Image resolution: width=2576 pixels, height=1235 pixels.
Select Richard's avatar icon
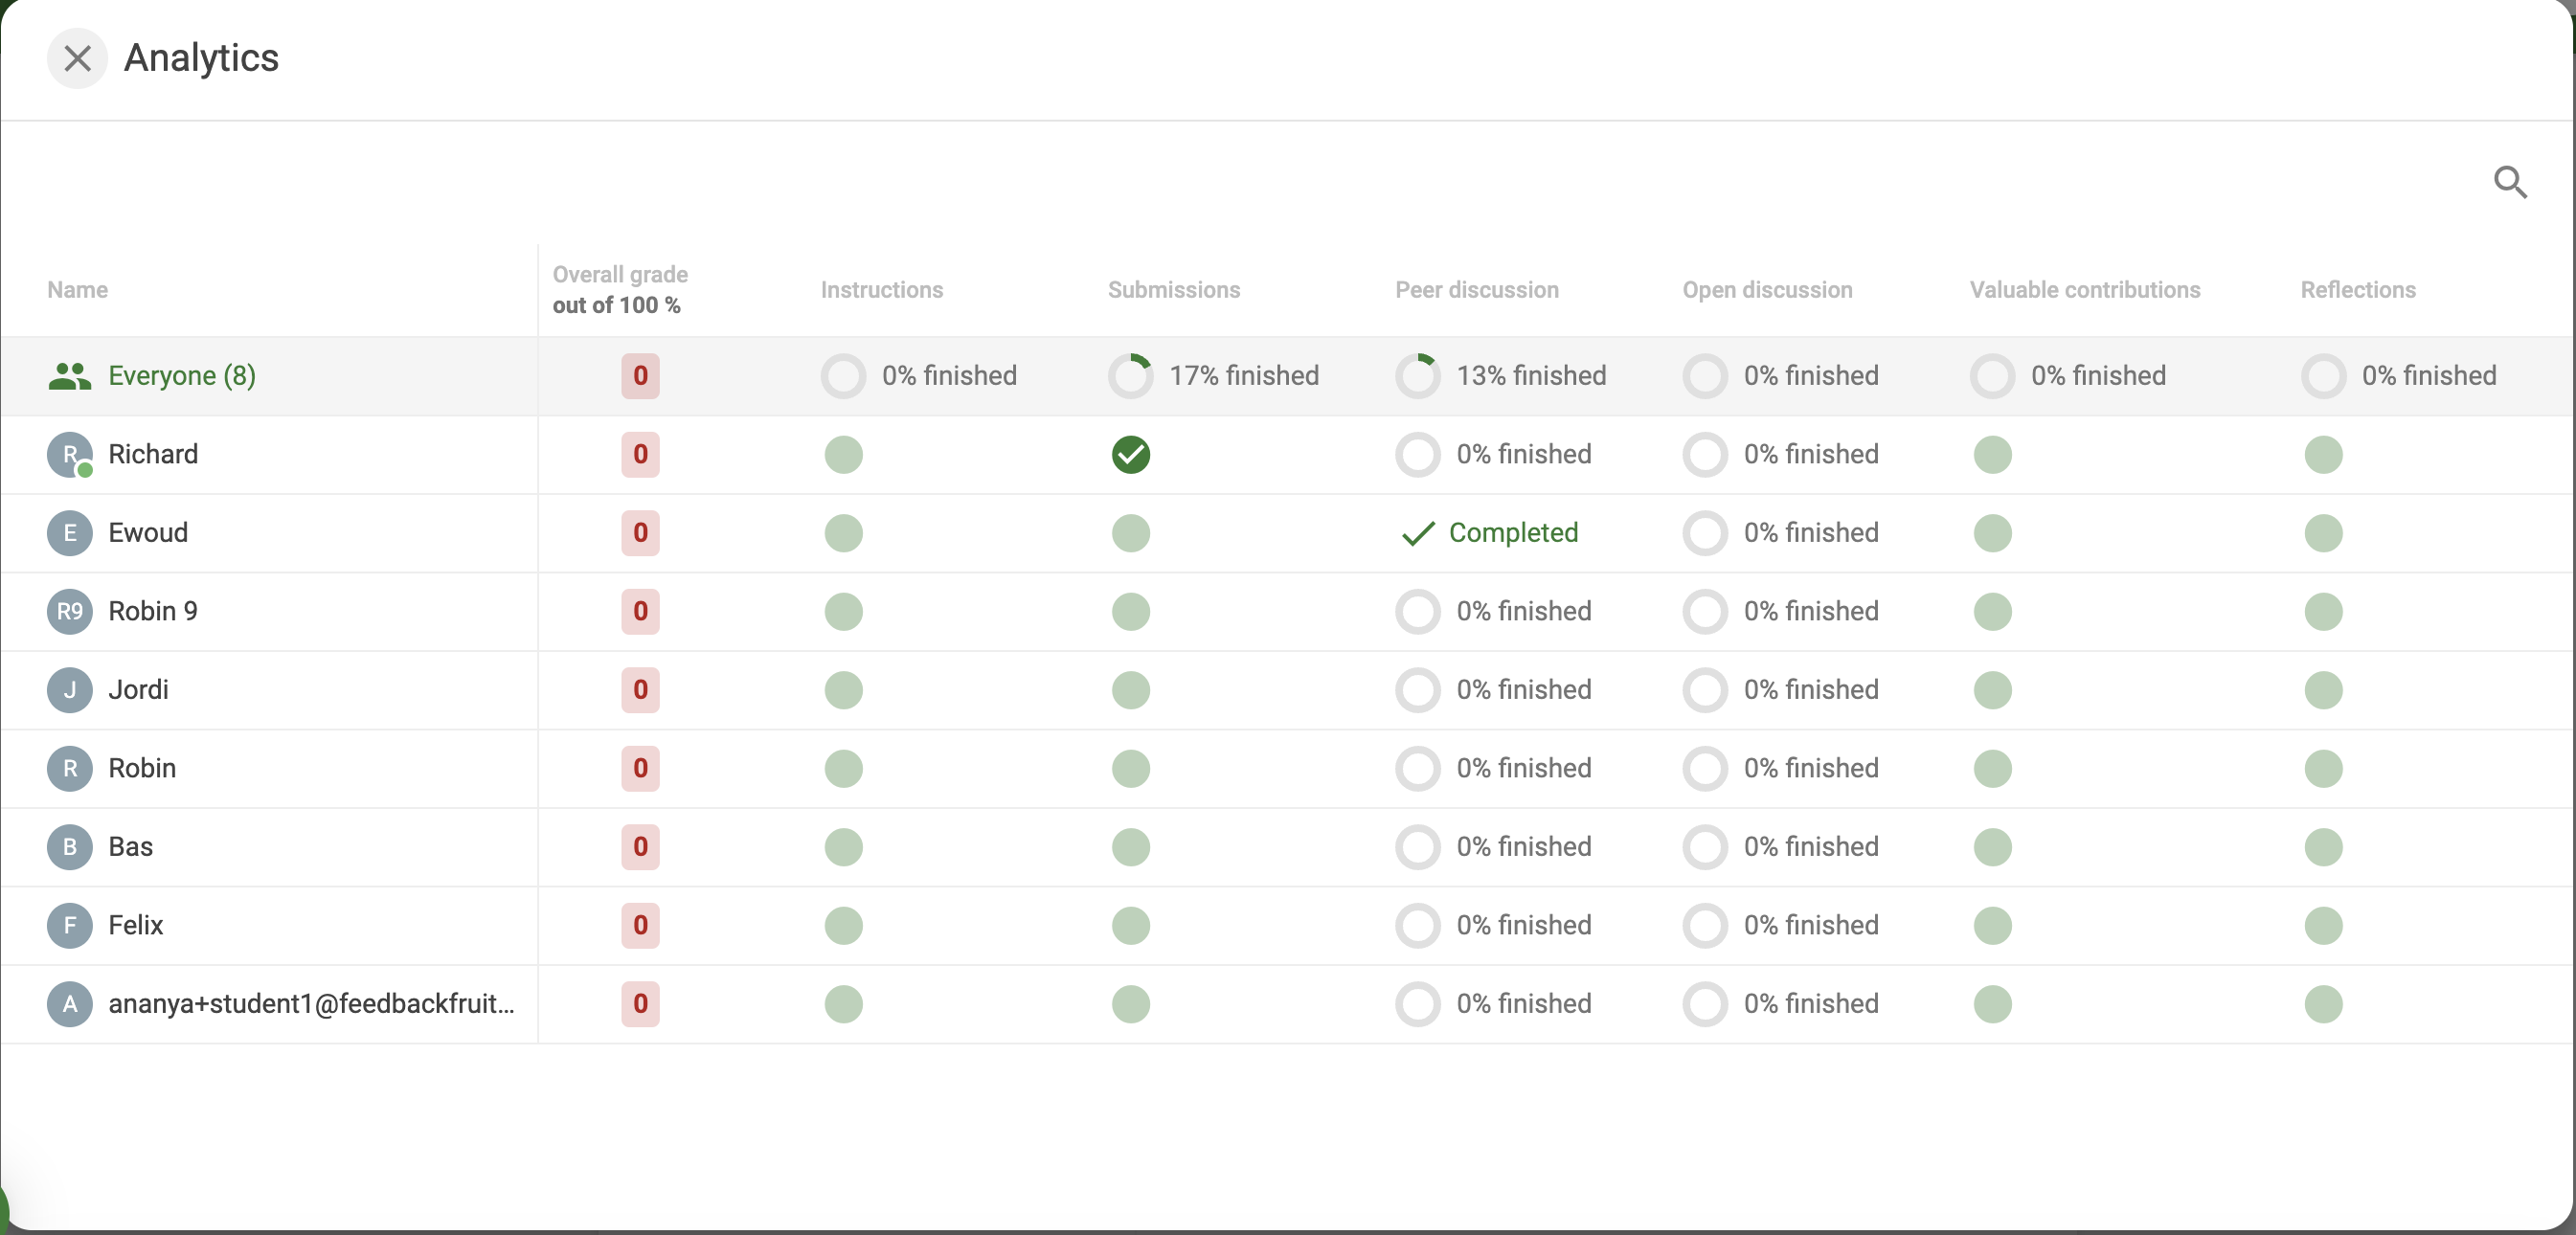click(x=70, y=454)
